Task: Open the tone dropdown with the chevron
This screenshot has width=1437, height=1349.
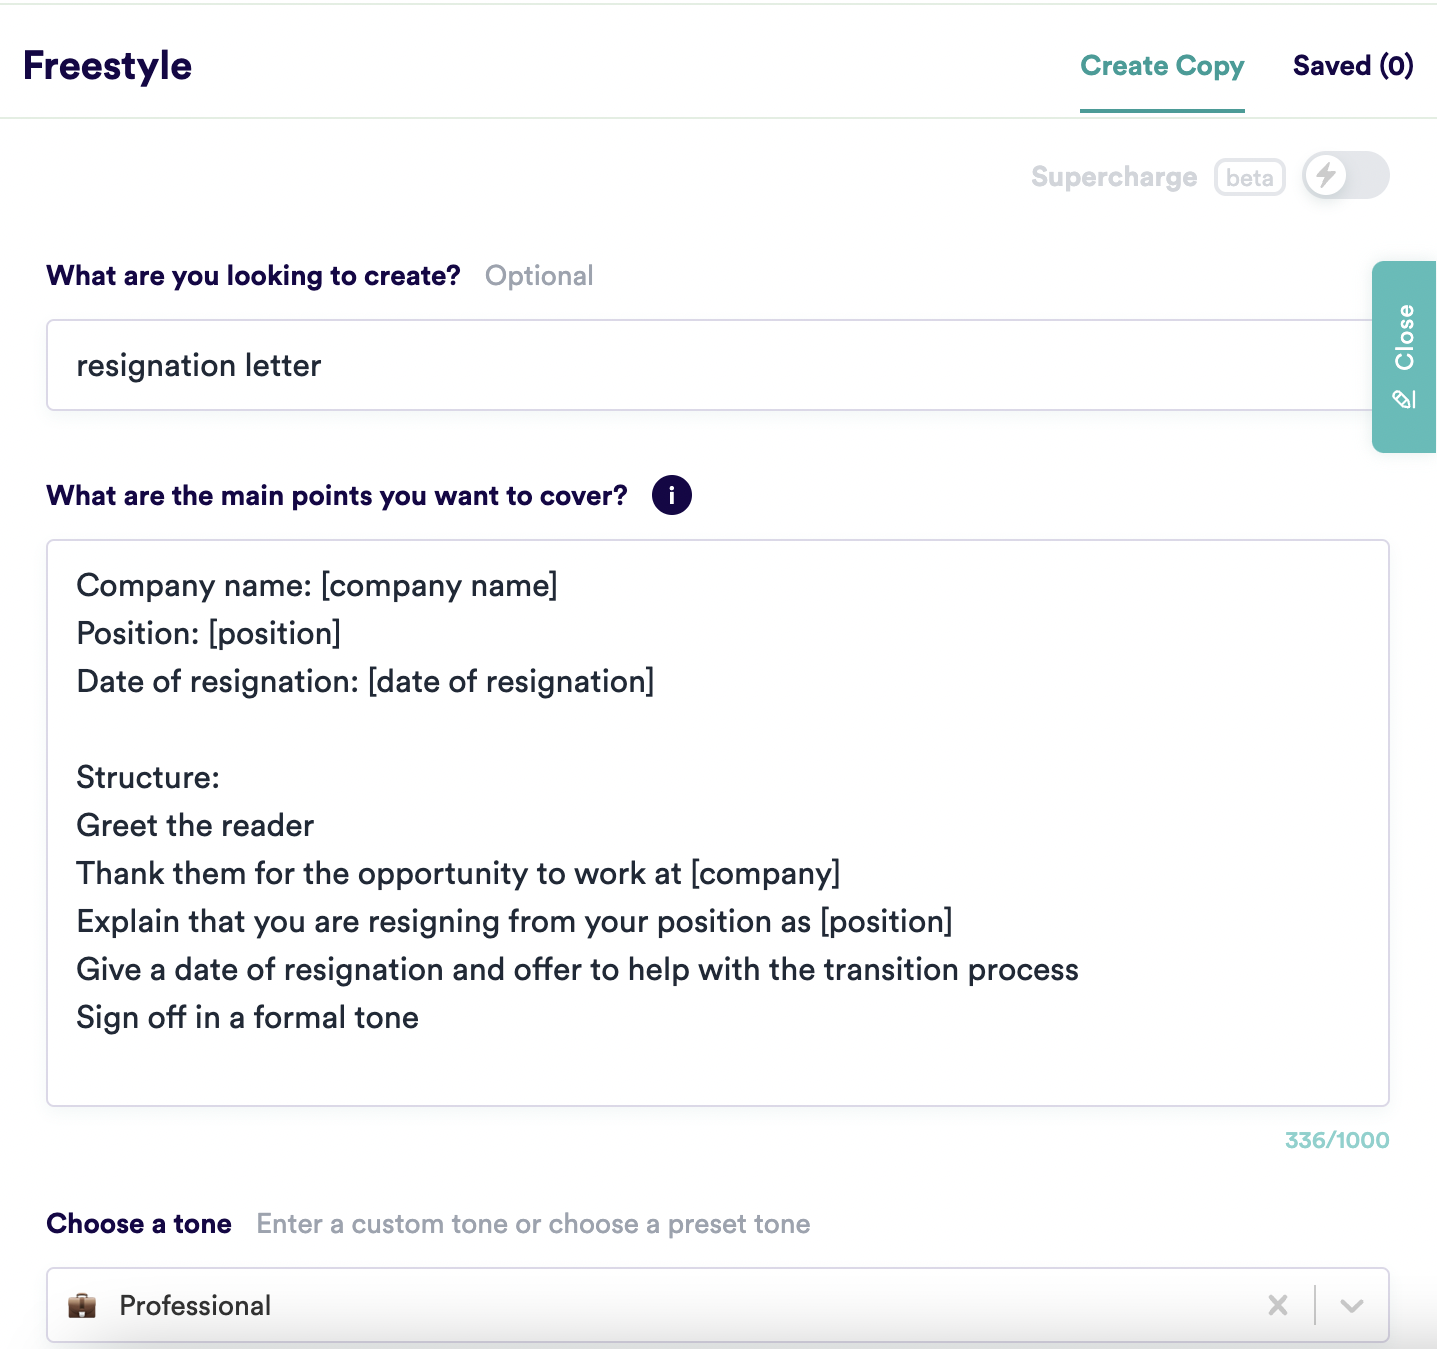Action: (x=1352, y=1305)
